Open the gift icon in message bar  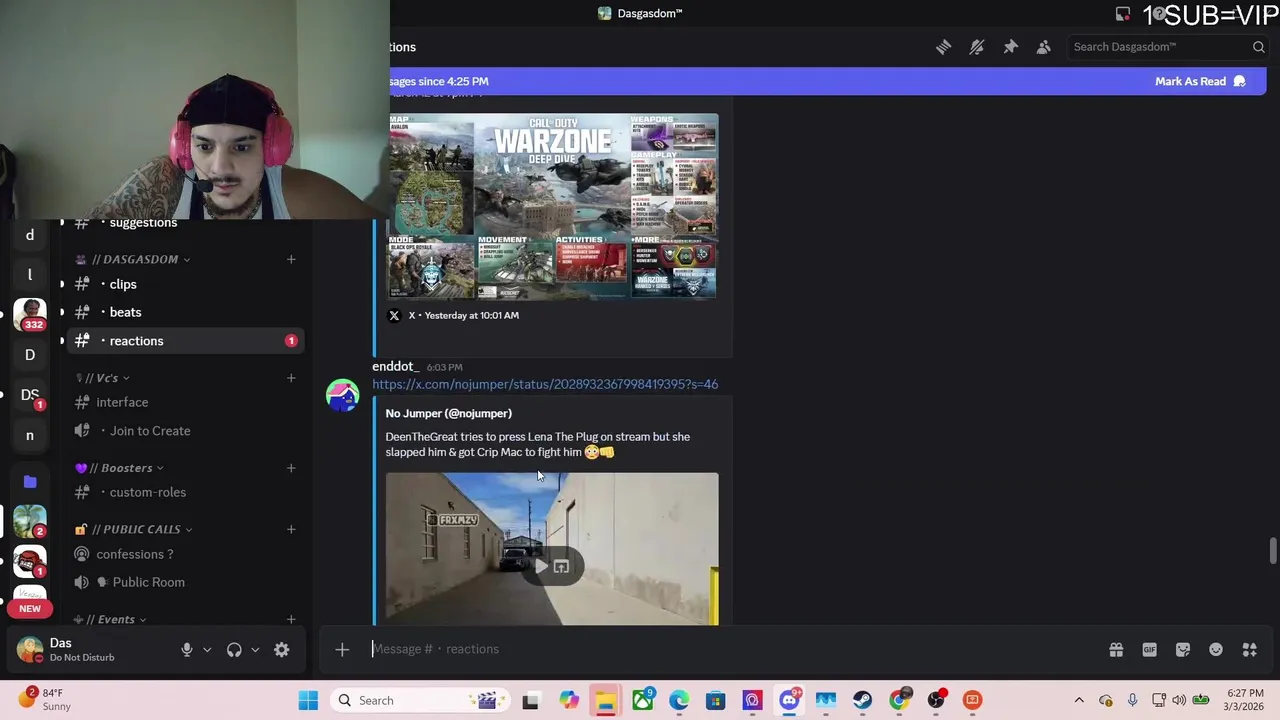pyautogui.click(x=1116, y=650)
